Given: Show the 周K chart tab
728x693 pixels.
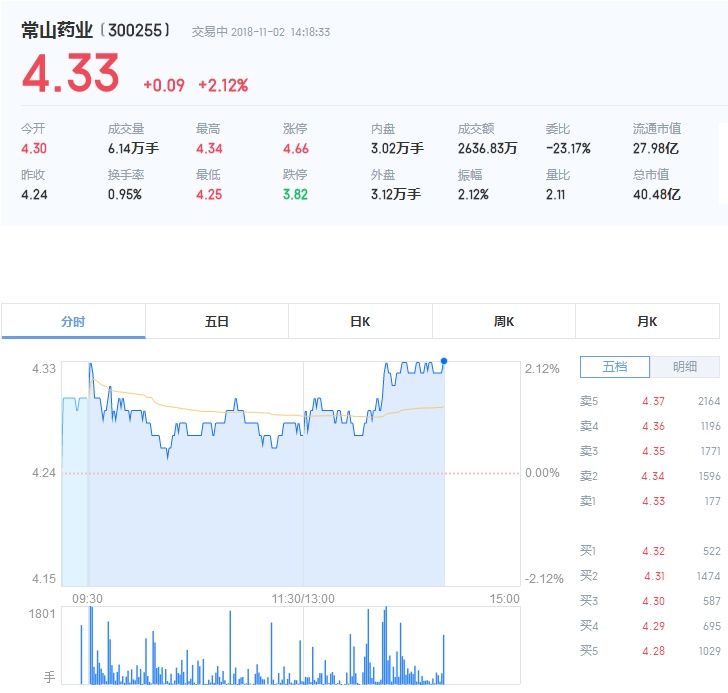Looking at the screenshot, I should [504, 321].
